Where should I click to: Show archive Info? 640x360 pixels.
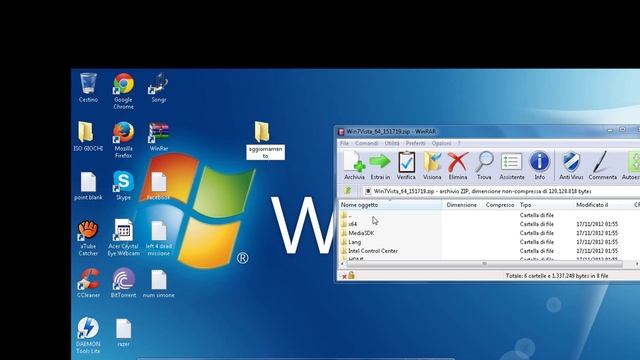click(540, 165)
